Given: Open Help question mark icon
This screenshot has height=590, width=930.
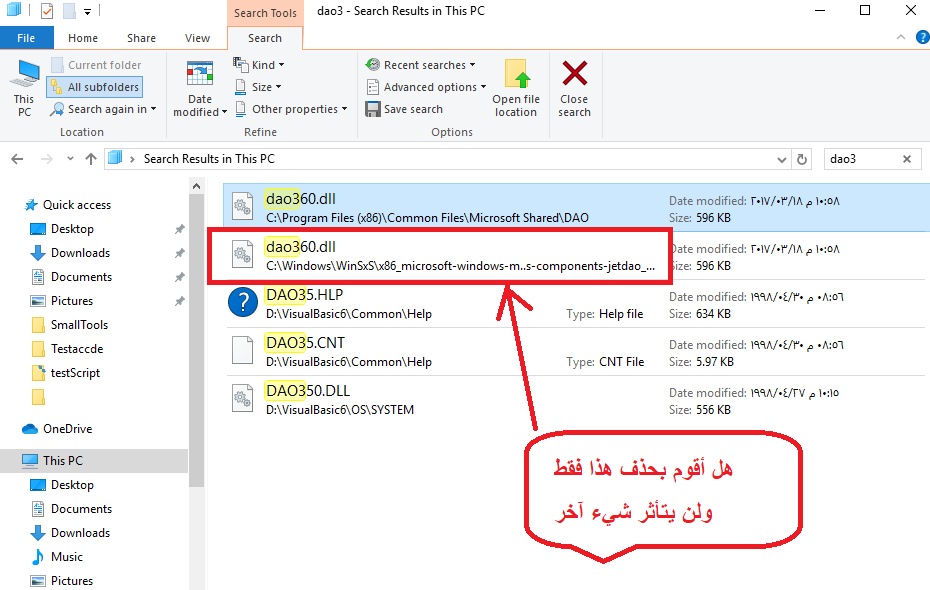Looking at the screenshot, I should tap(922, 37).
